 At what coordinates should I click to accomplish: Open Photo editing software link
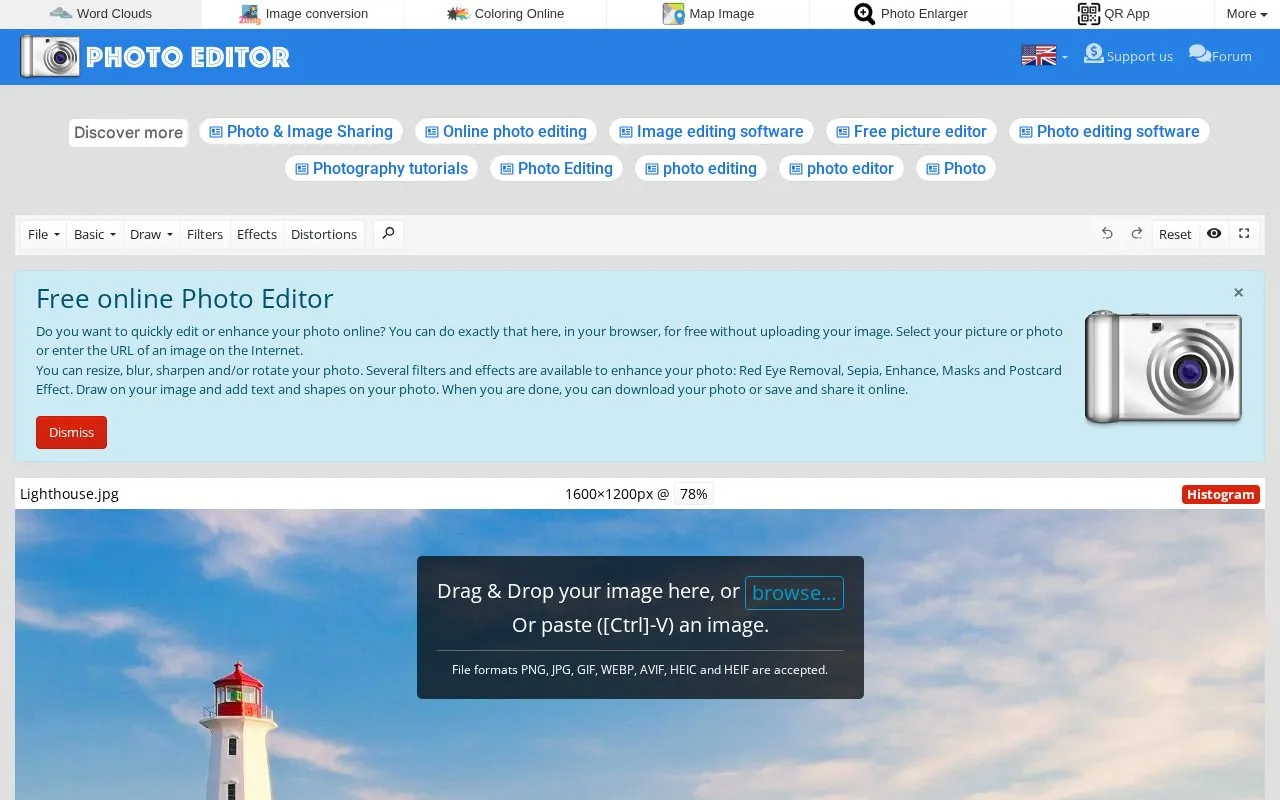point(1109,131)
